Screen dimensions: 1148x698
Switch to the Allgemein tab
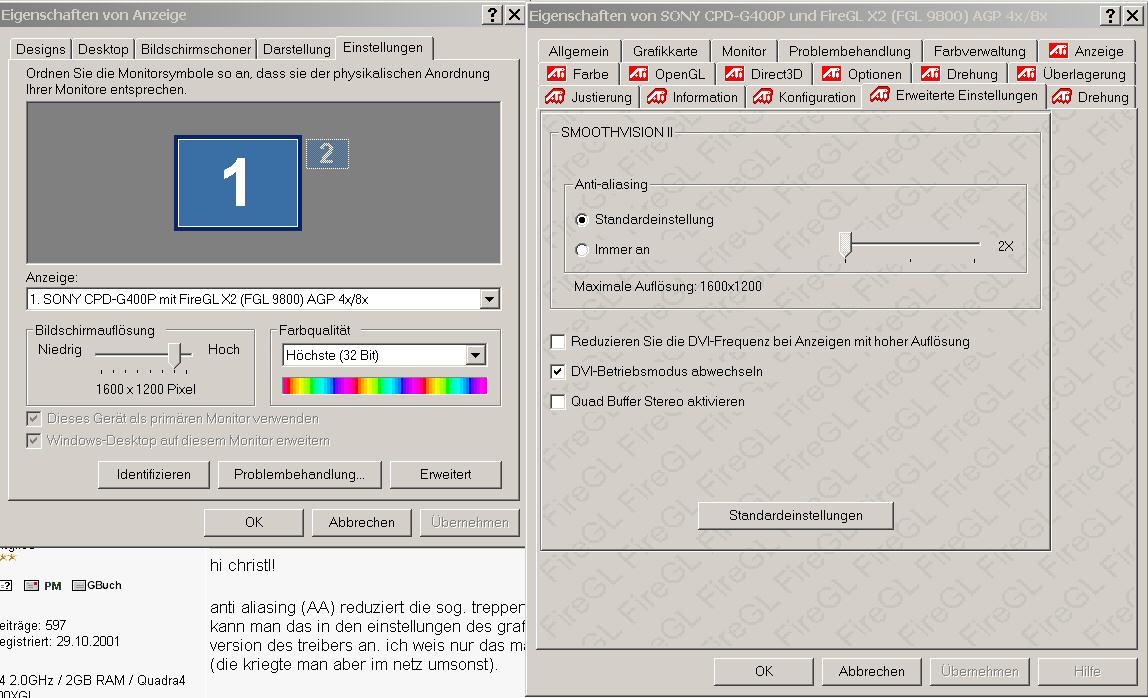[x=578, y=51]
